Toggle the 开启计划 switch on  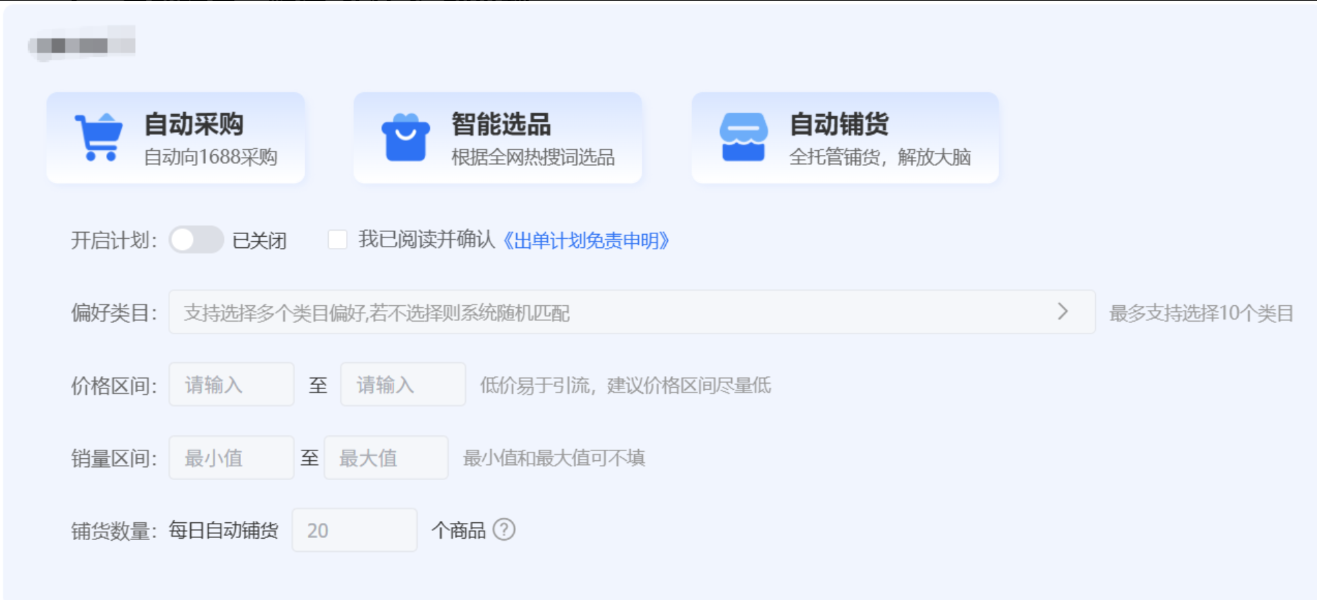tap(195, 240)
